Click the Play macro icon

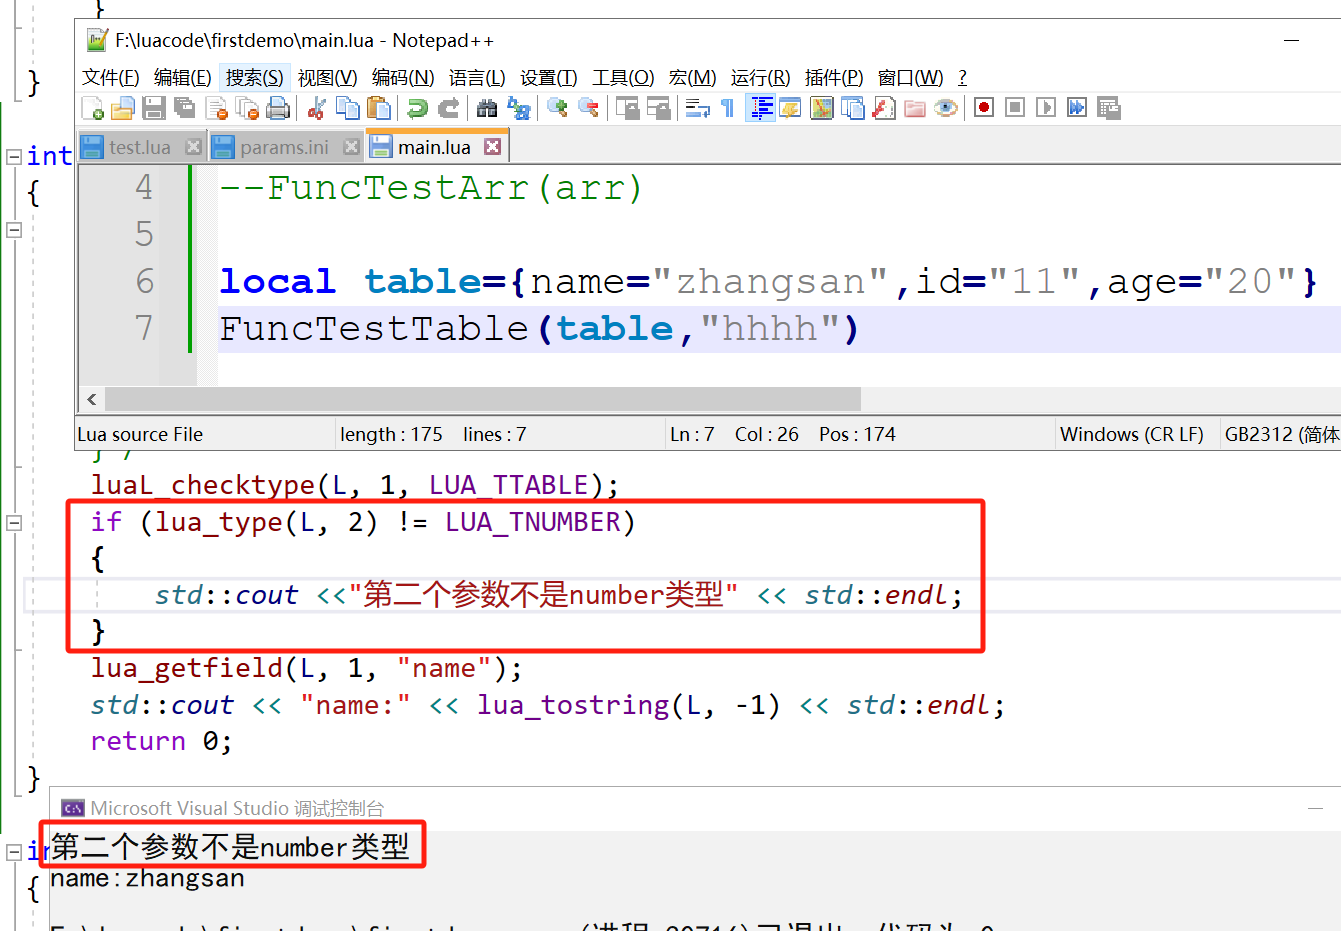[1046, 108]
